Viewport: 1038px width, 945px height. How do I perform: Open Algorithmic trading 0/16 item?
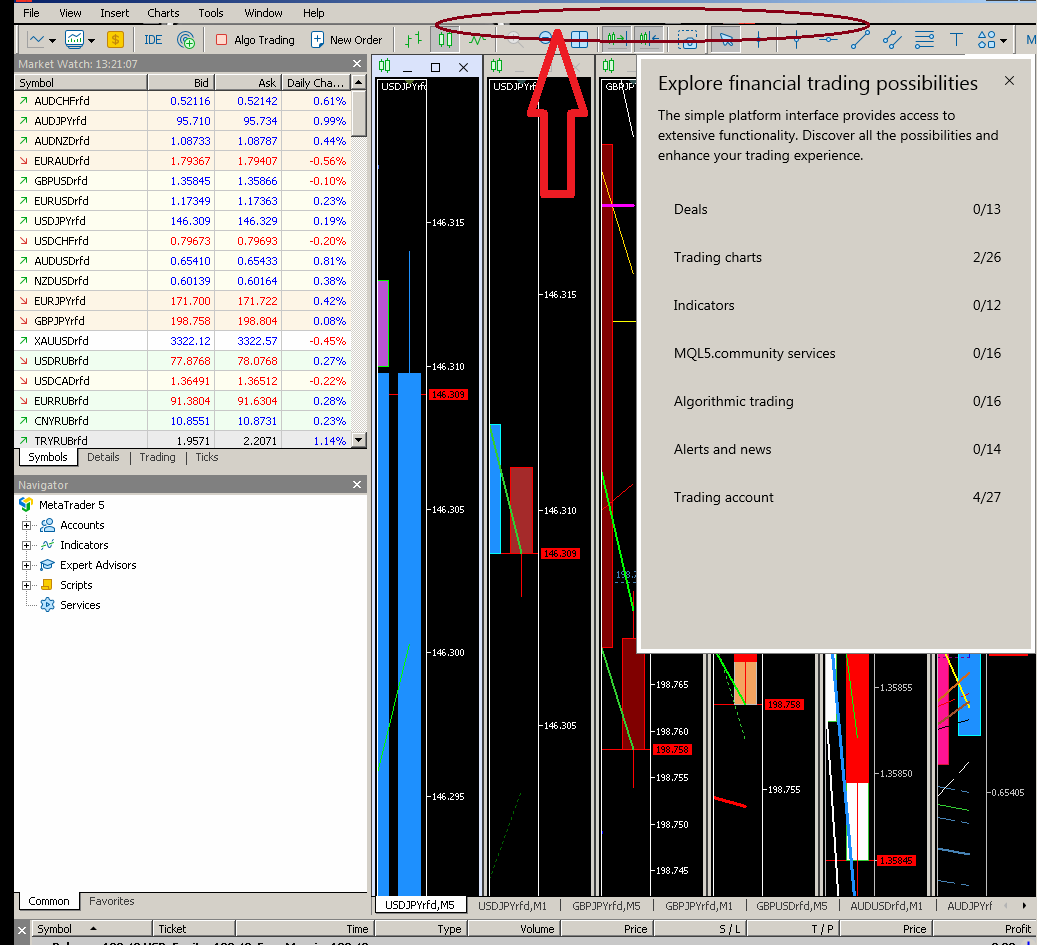click(837, 401)
